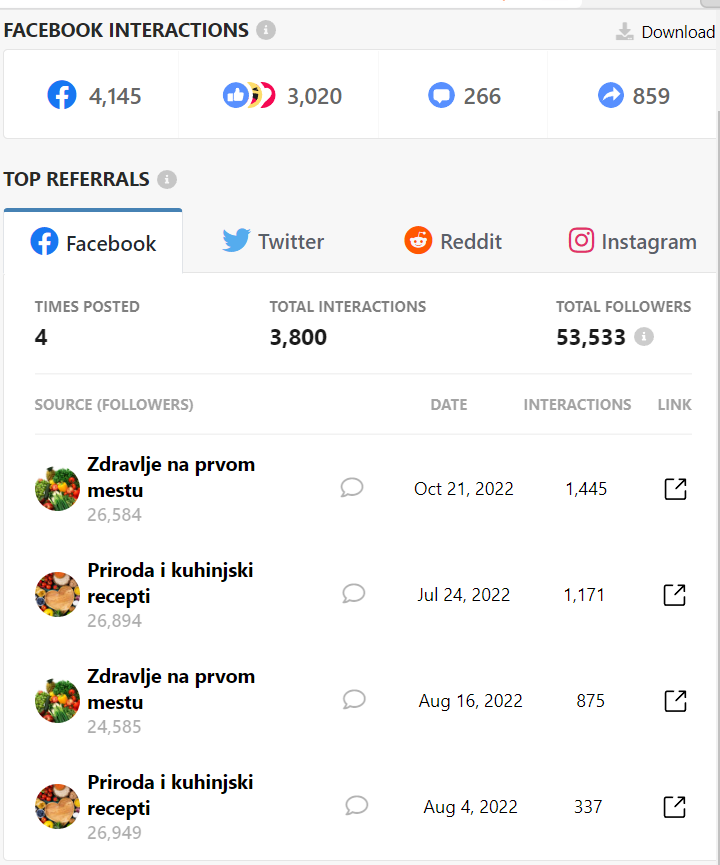Click comment bubble icon on Jul 24 row
The width and height of the screenshot is (720, 865).
(353, 594)
